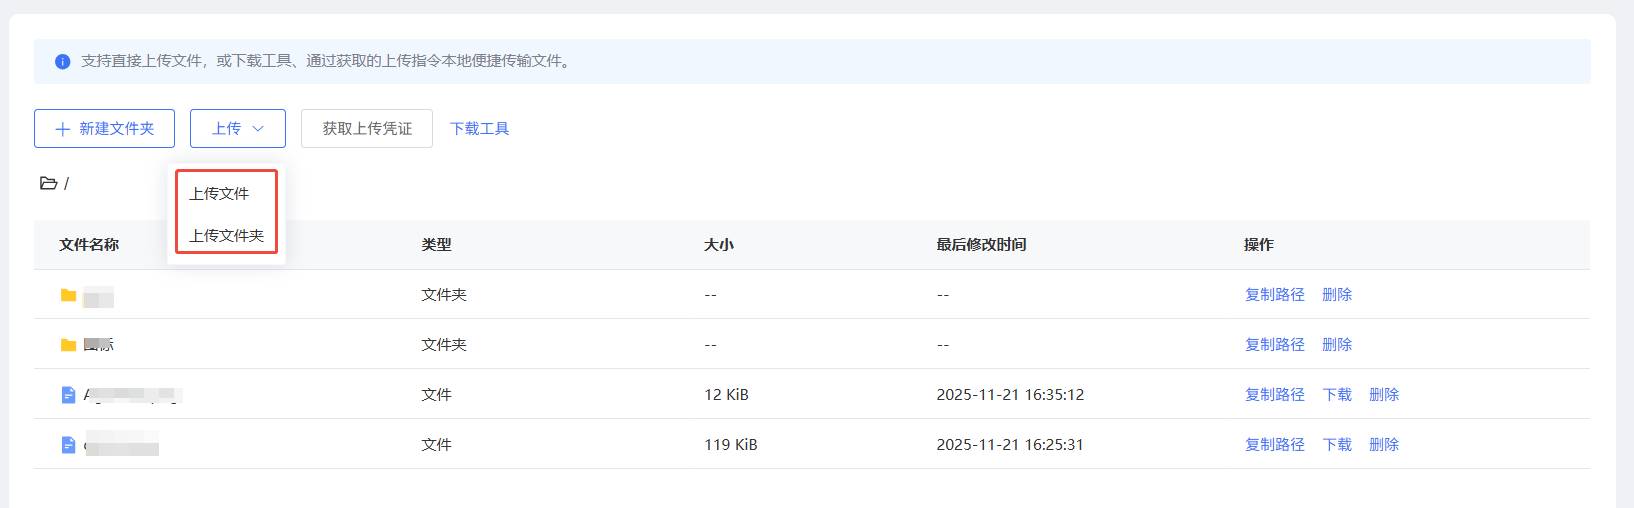Delete the 12 KiB file
The image size is (1634, 508).
pyautogui.click(x=1384, y=395)
